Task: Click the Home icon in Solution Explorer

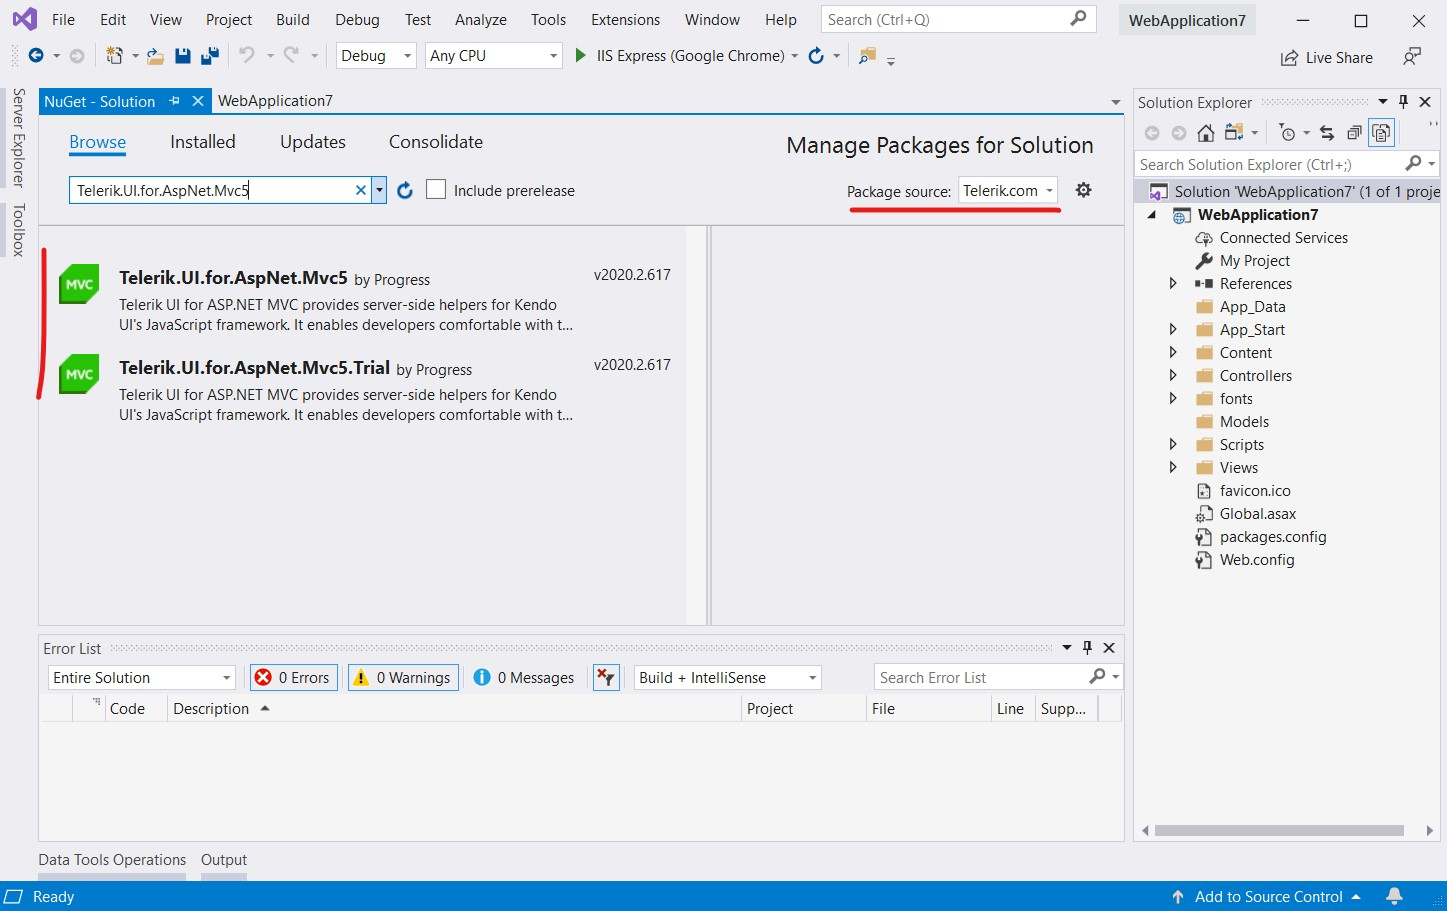Action: pyautogui.click(x=1206, y=133)
